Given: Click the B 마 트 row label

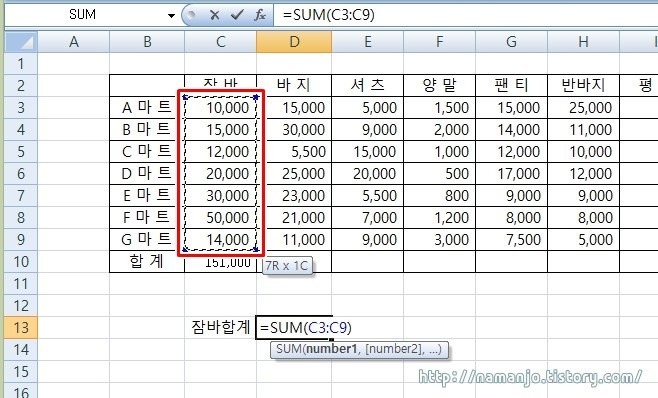Looking at the screenshot, I should [x=147, y=129].
